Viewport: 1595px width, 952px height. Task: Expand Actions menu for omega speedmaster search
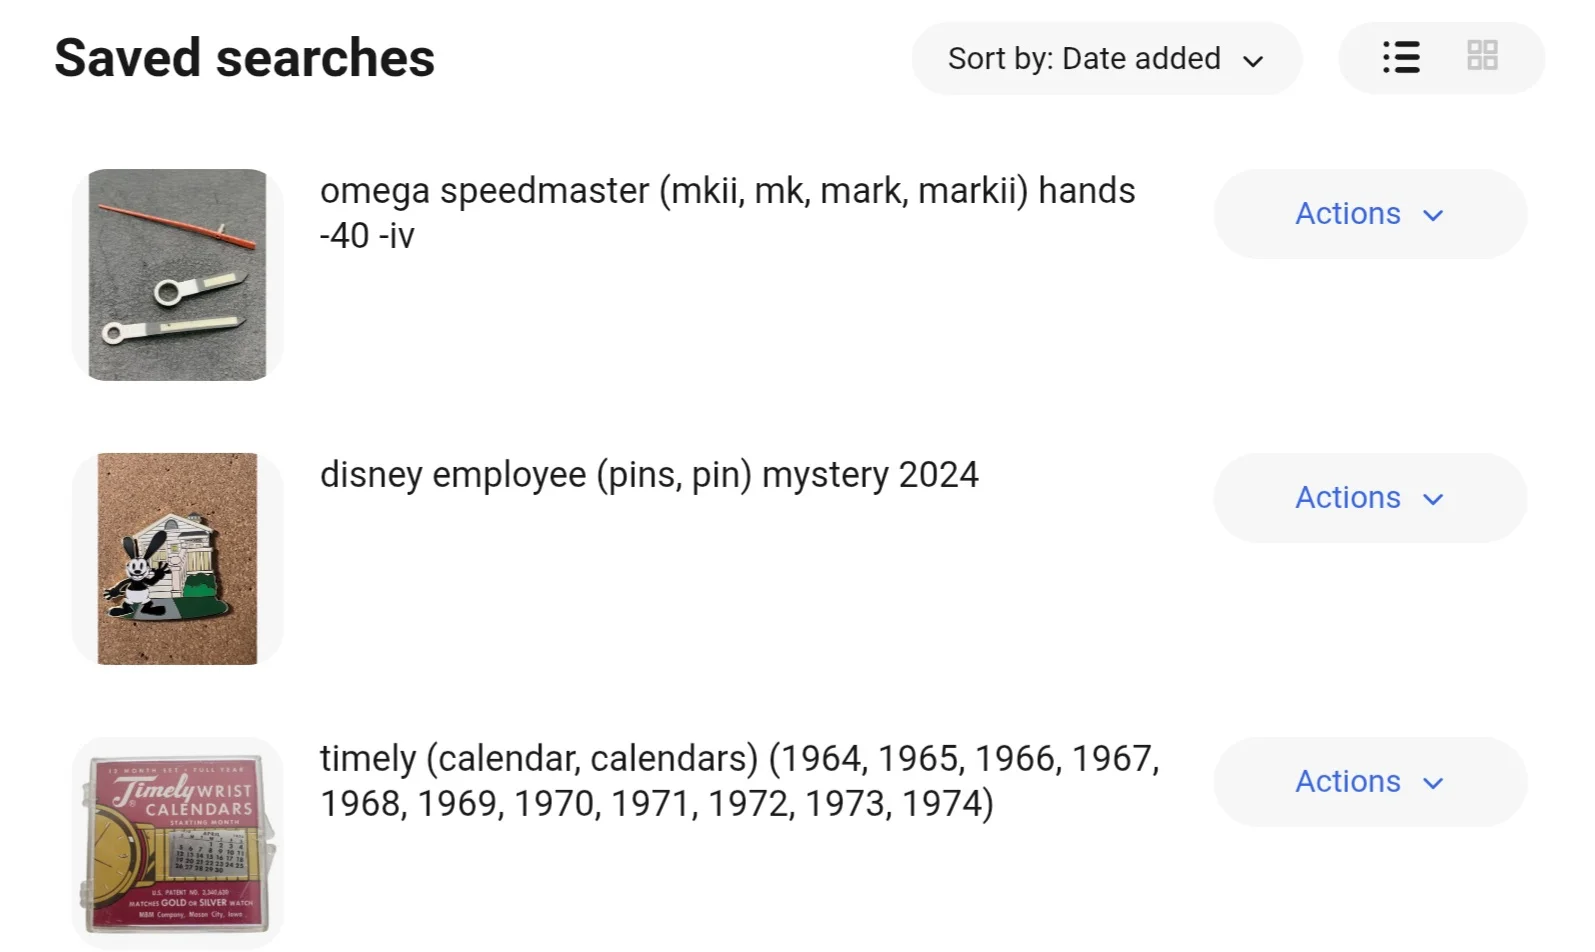1369,214
